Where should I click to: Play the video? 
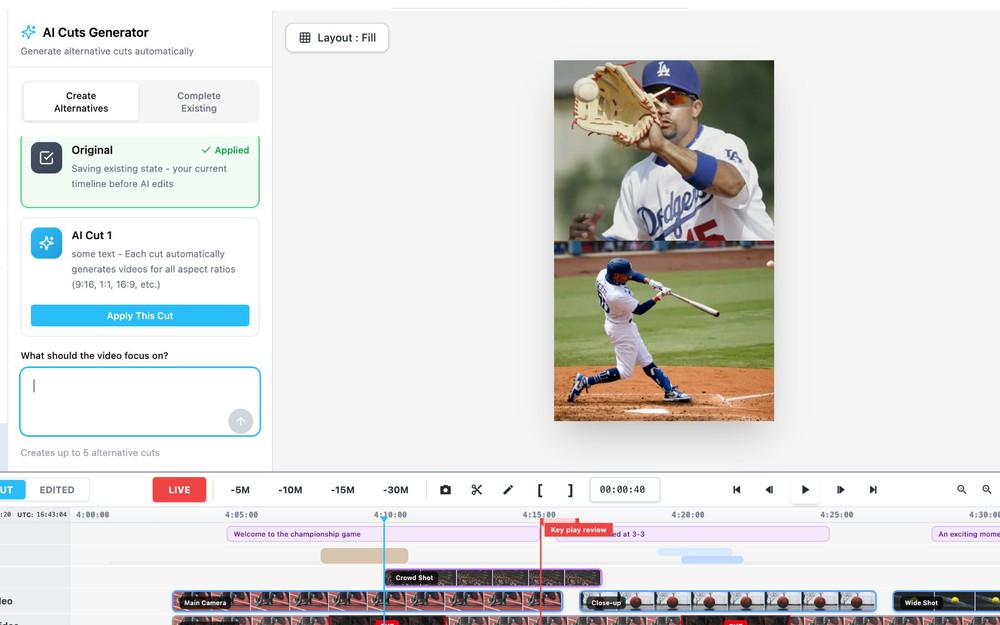[x=805, y=490]
